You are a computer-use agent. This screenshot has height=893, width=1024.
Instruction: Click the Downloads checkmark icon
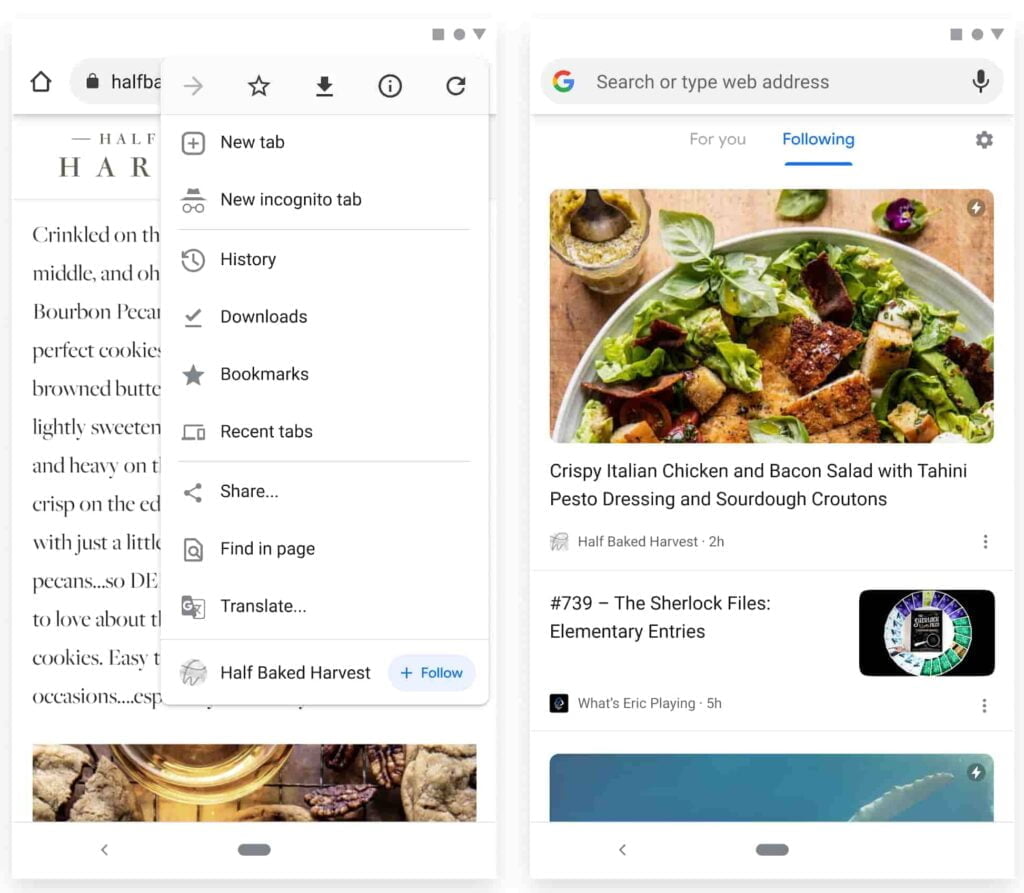tap(193, 317)
